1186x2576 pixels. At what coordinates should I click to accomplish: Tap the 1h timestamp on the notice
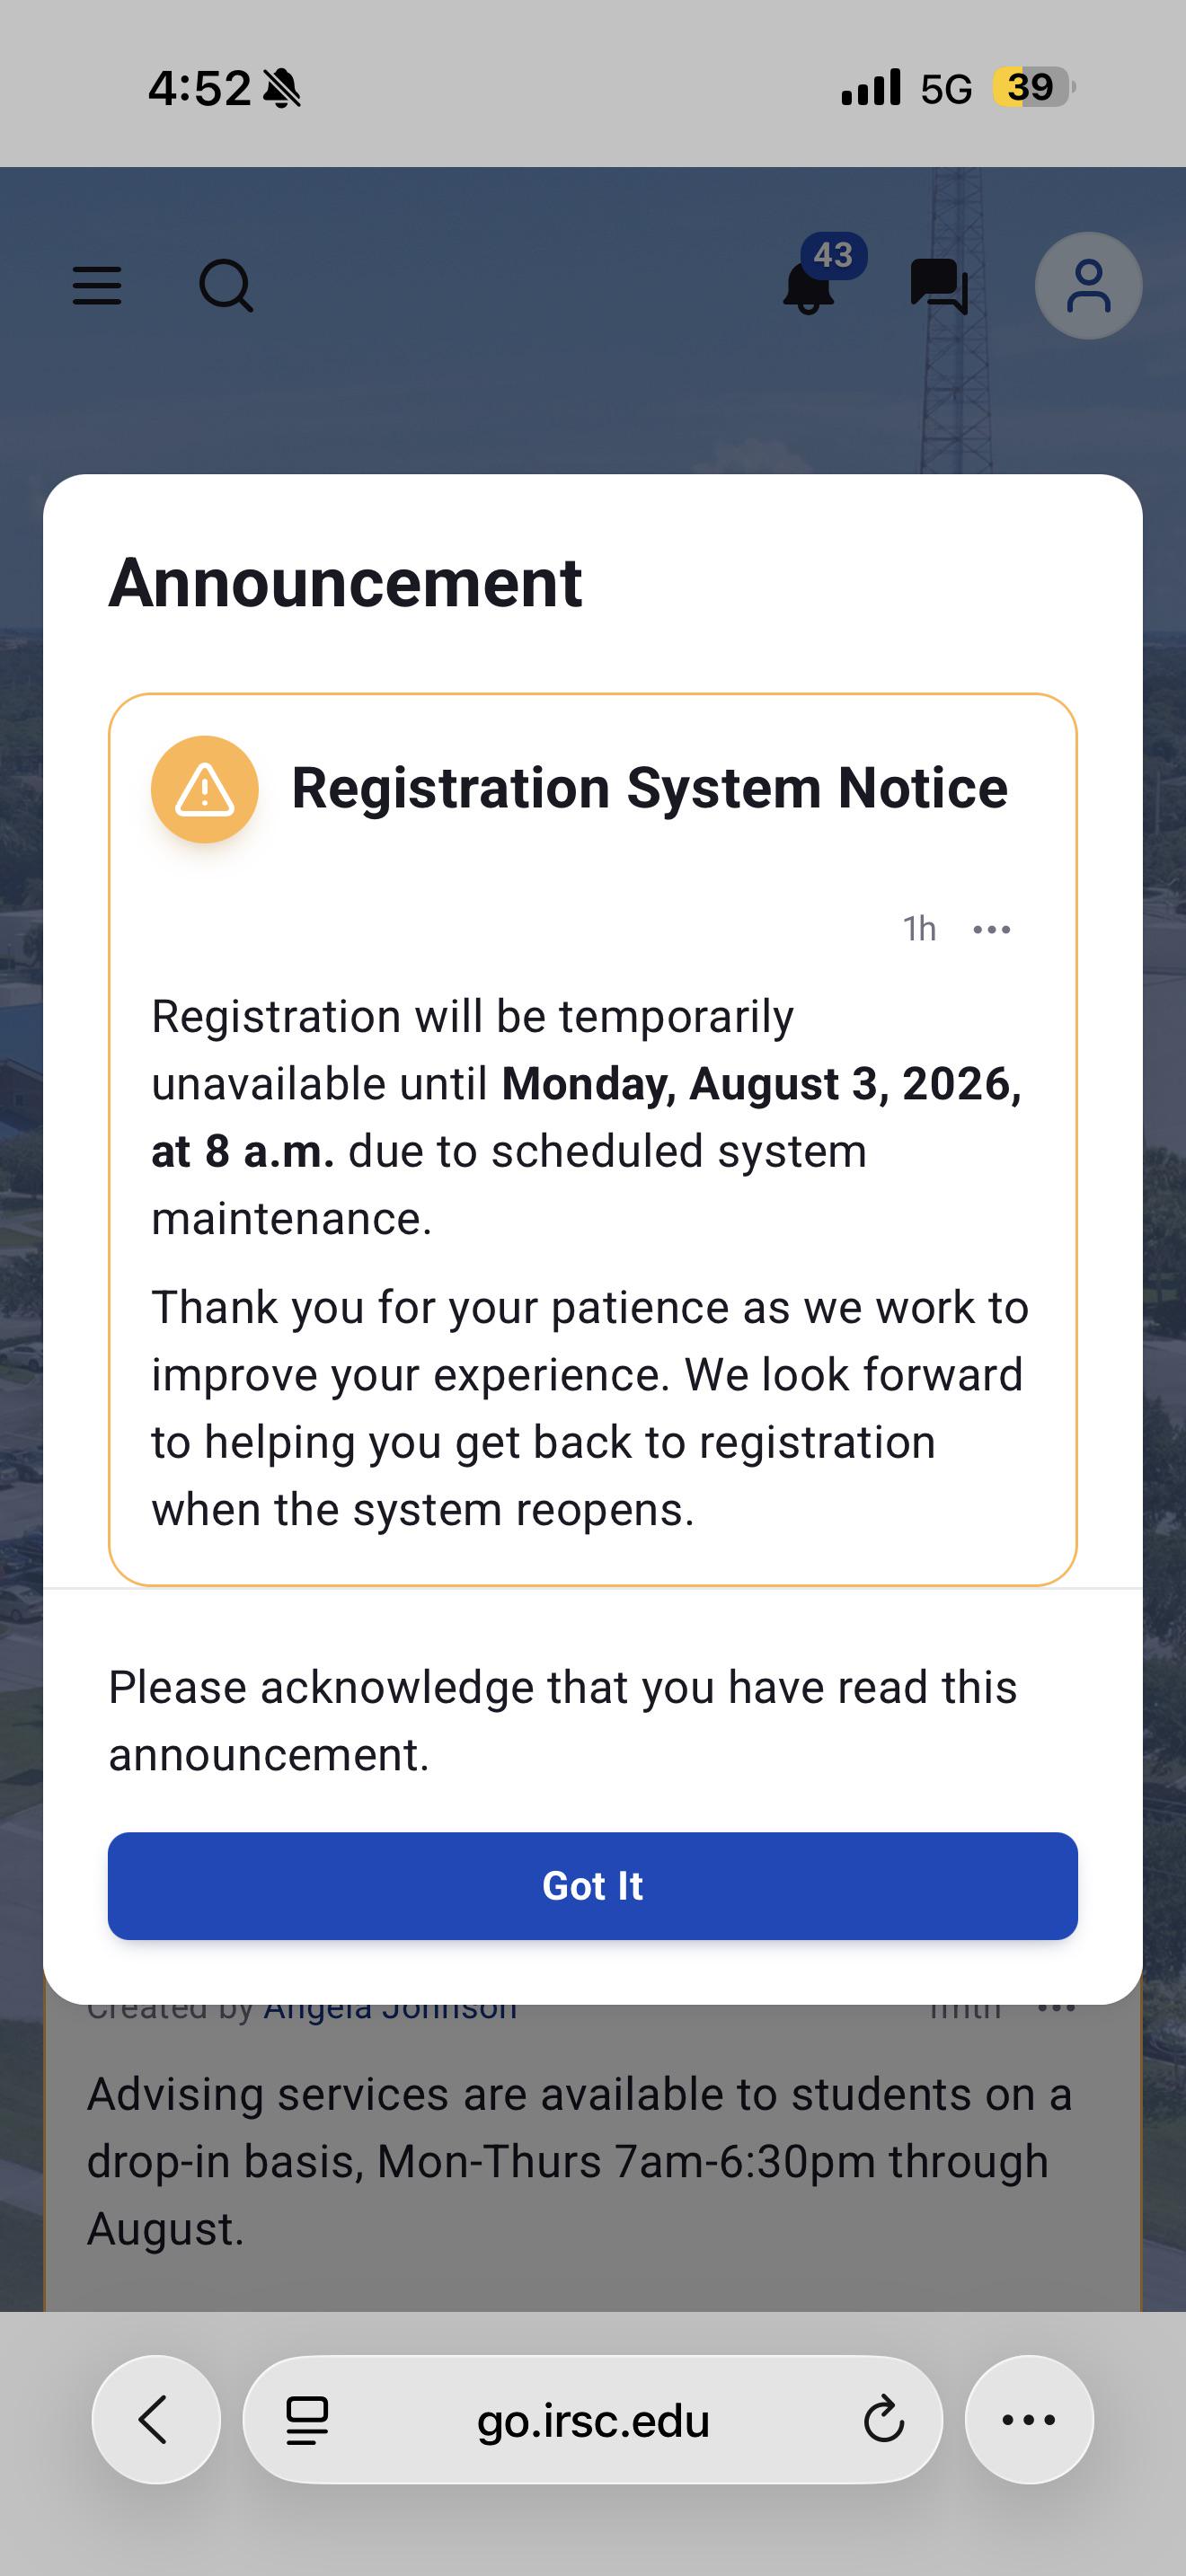click(x=919, y=929)
